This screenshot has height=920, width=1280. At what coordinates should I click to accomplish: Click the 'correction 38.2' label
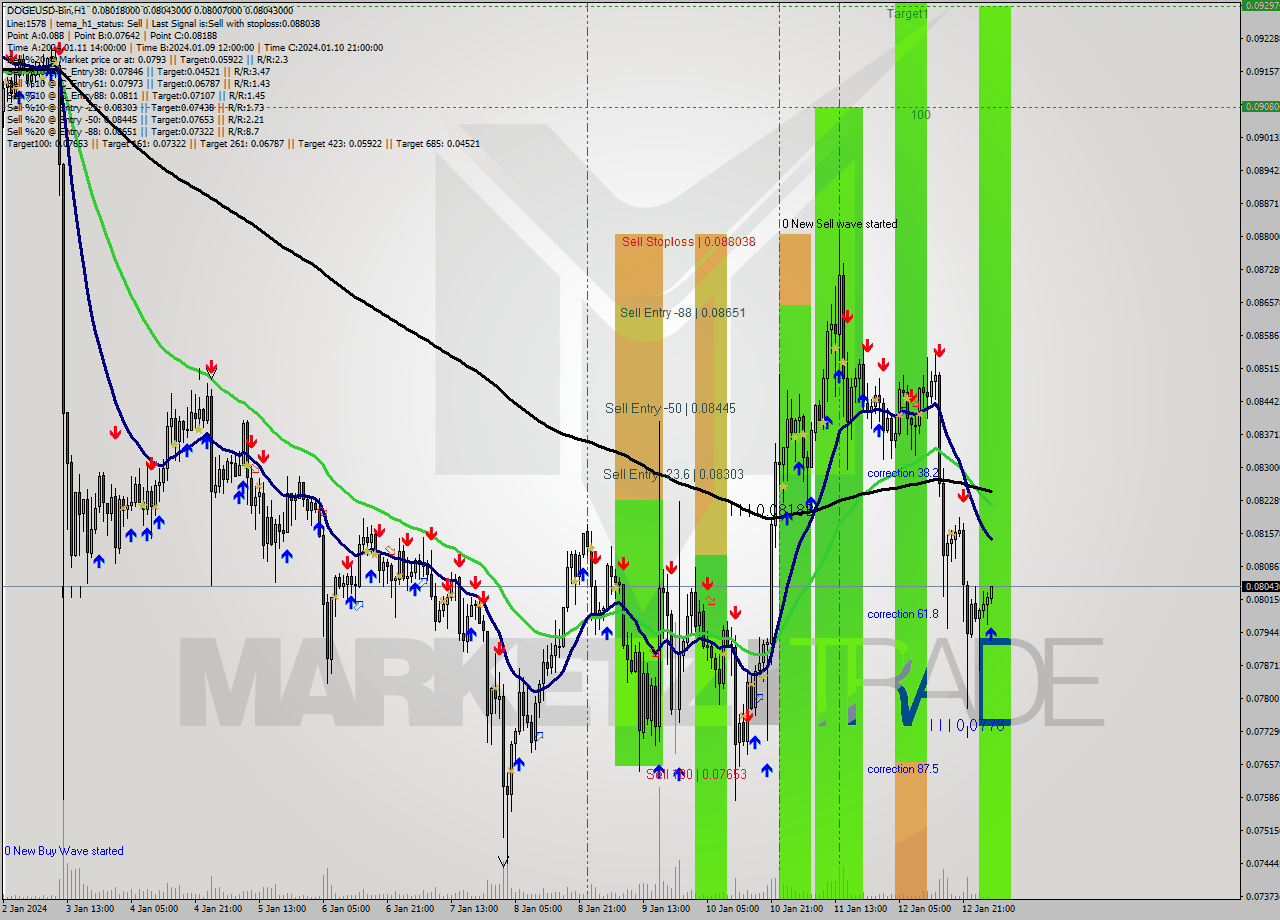click(x=902, y=473)
